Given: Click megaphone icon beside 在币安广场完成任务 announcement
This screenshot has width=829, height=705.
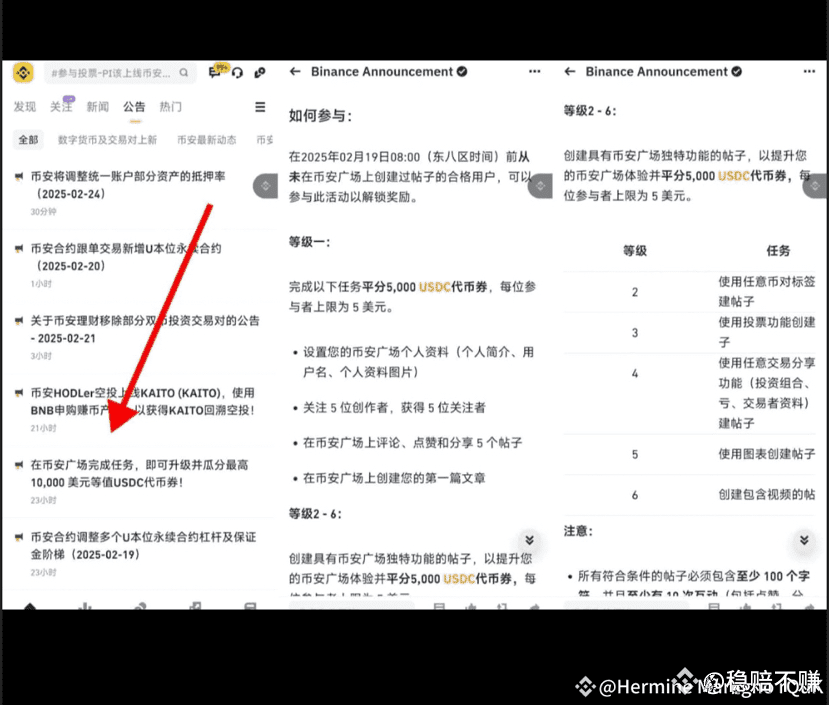Looking at the screenshot, I should coord(19,465).
